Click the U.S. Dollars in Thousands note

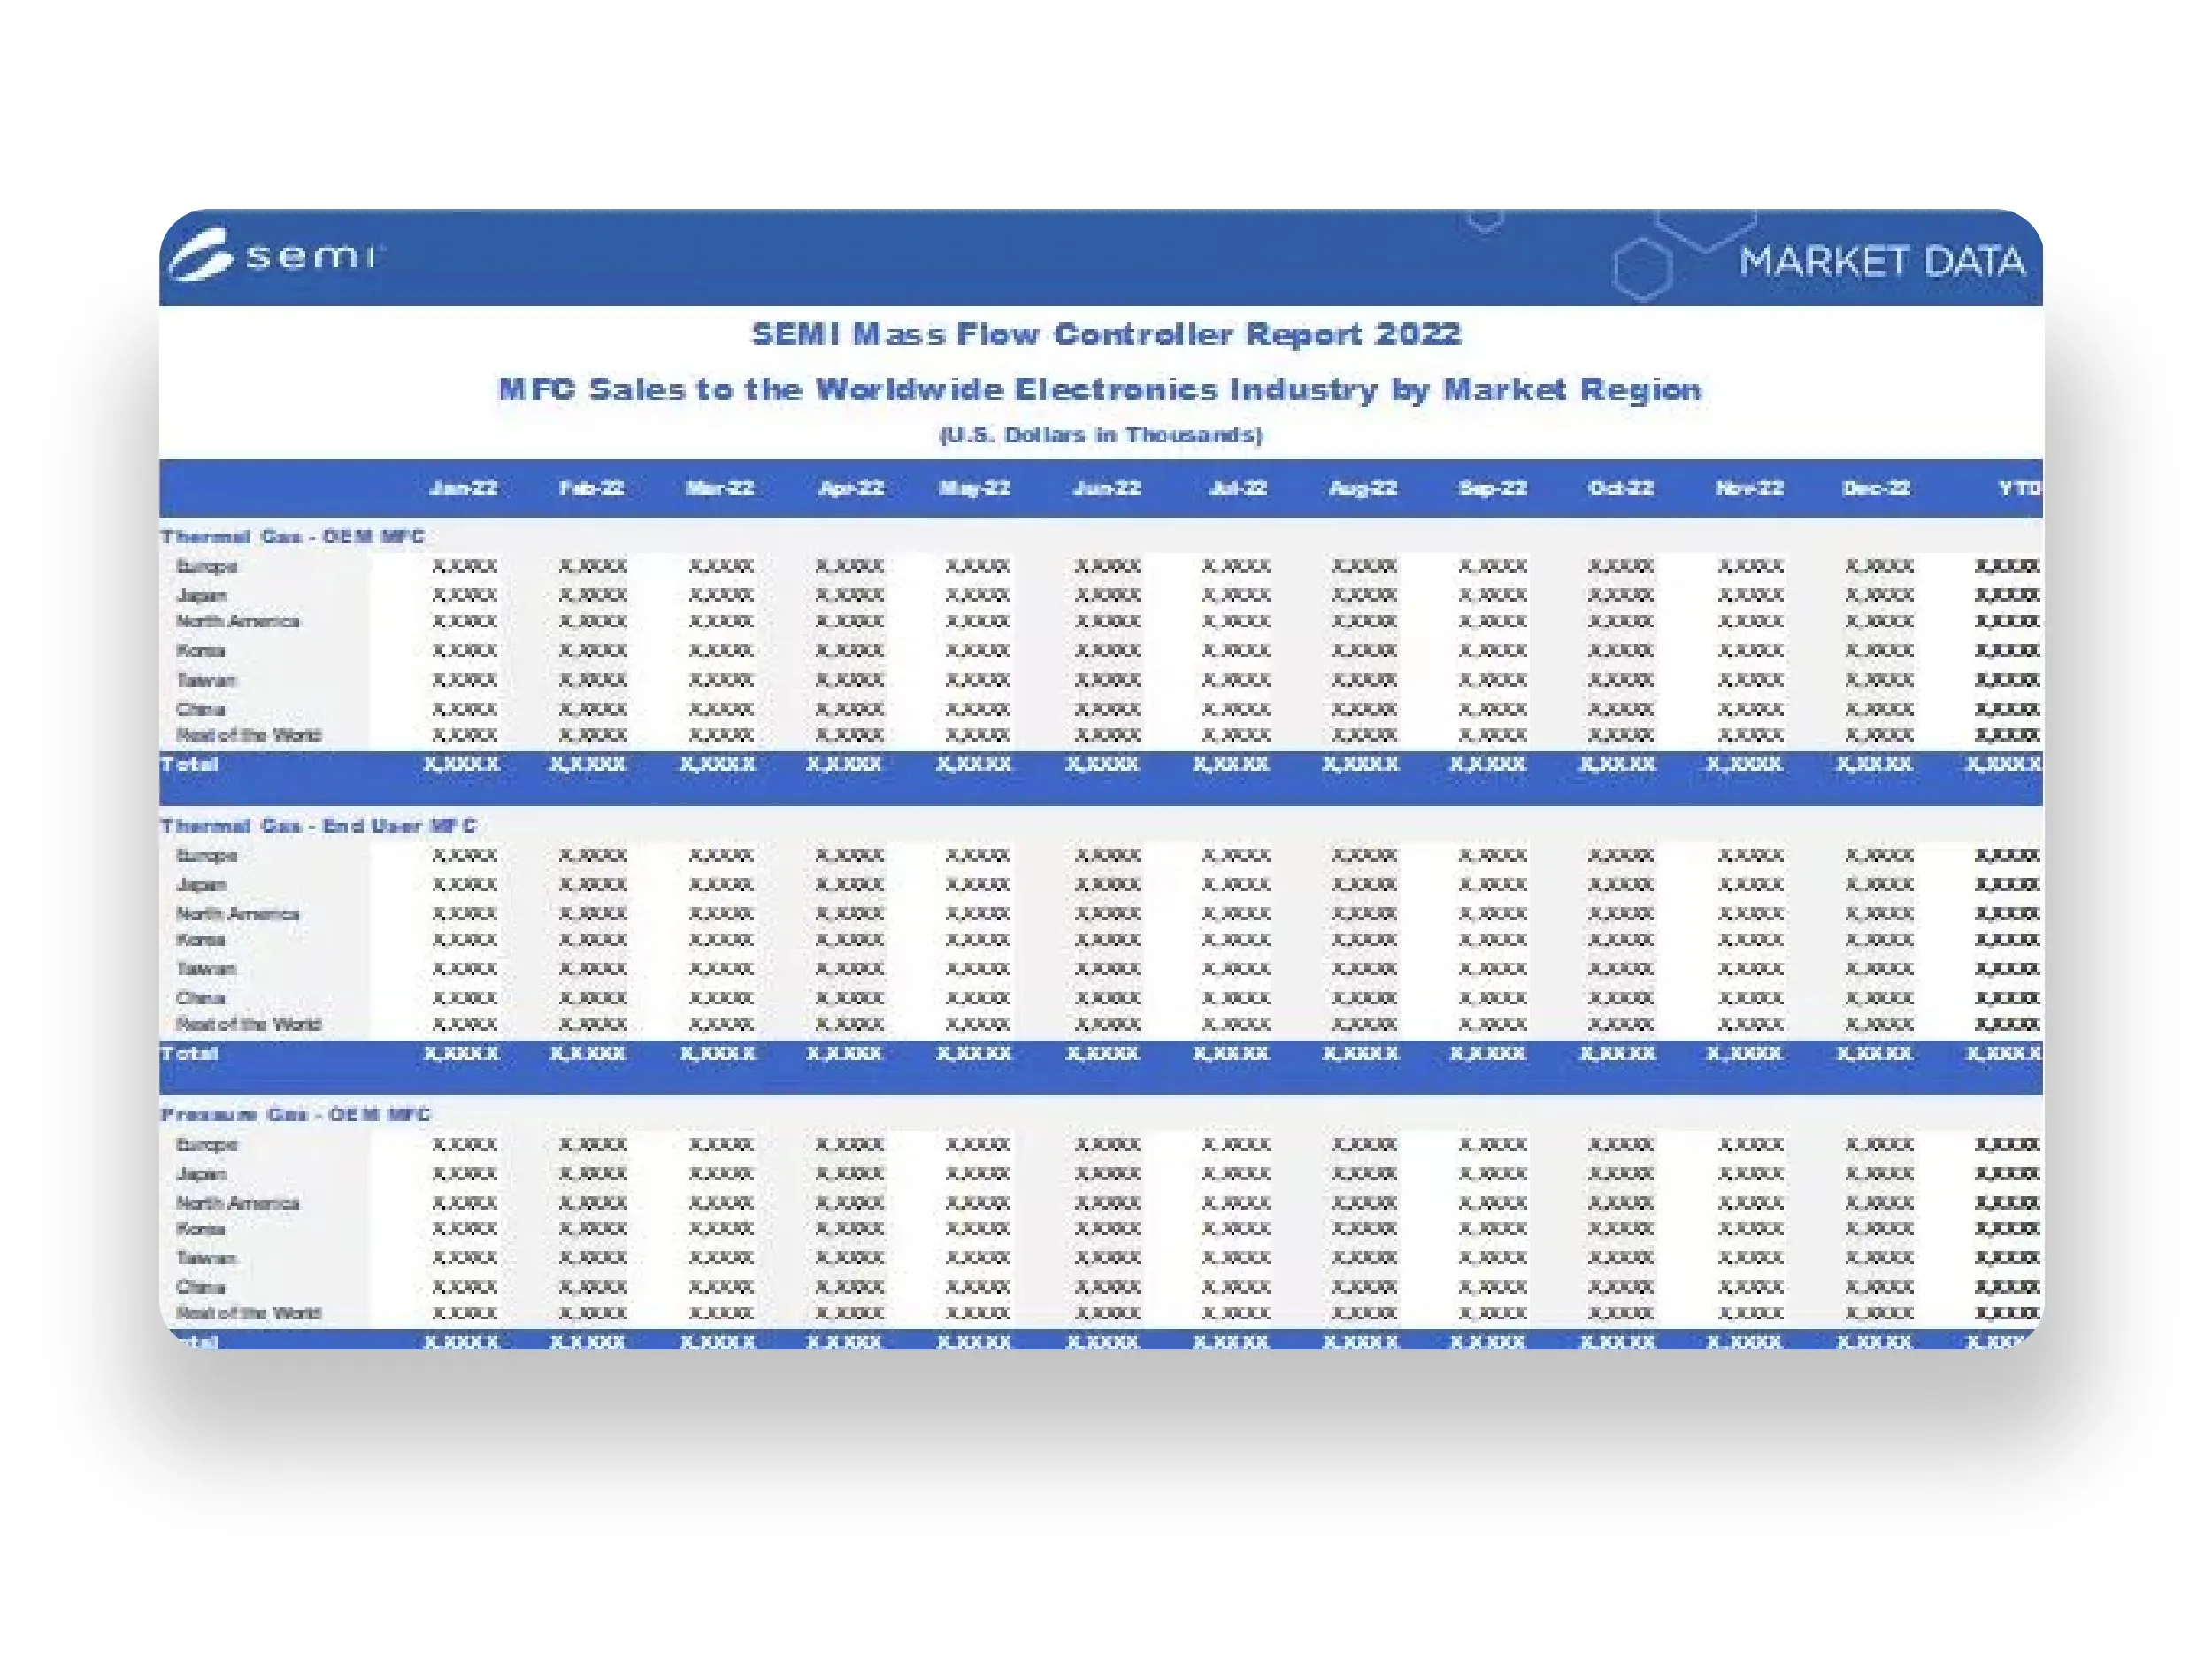(1101, 435)
